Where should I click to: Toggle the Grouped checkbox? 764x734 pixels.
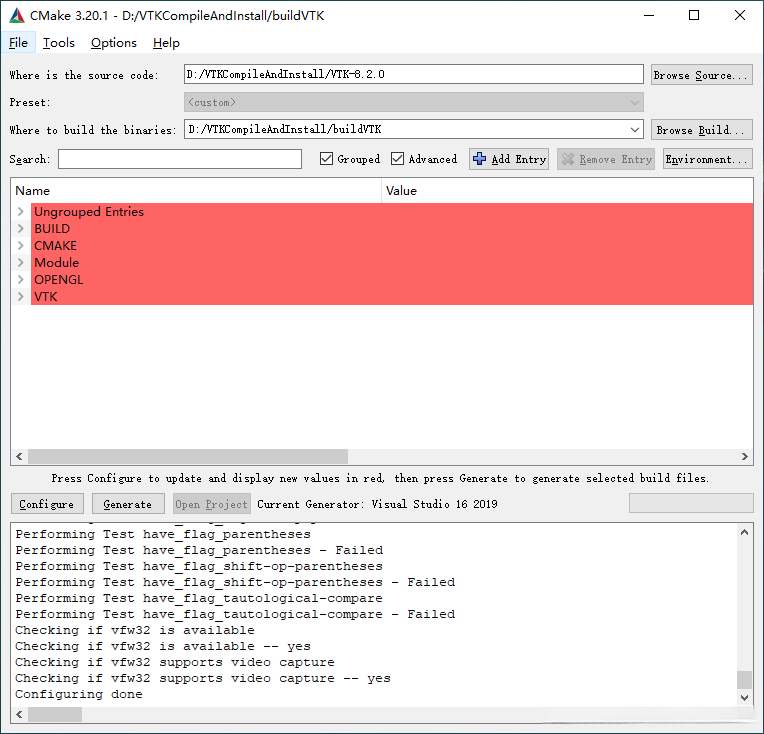click(326, 159)
